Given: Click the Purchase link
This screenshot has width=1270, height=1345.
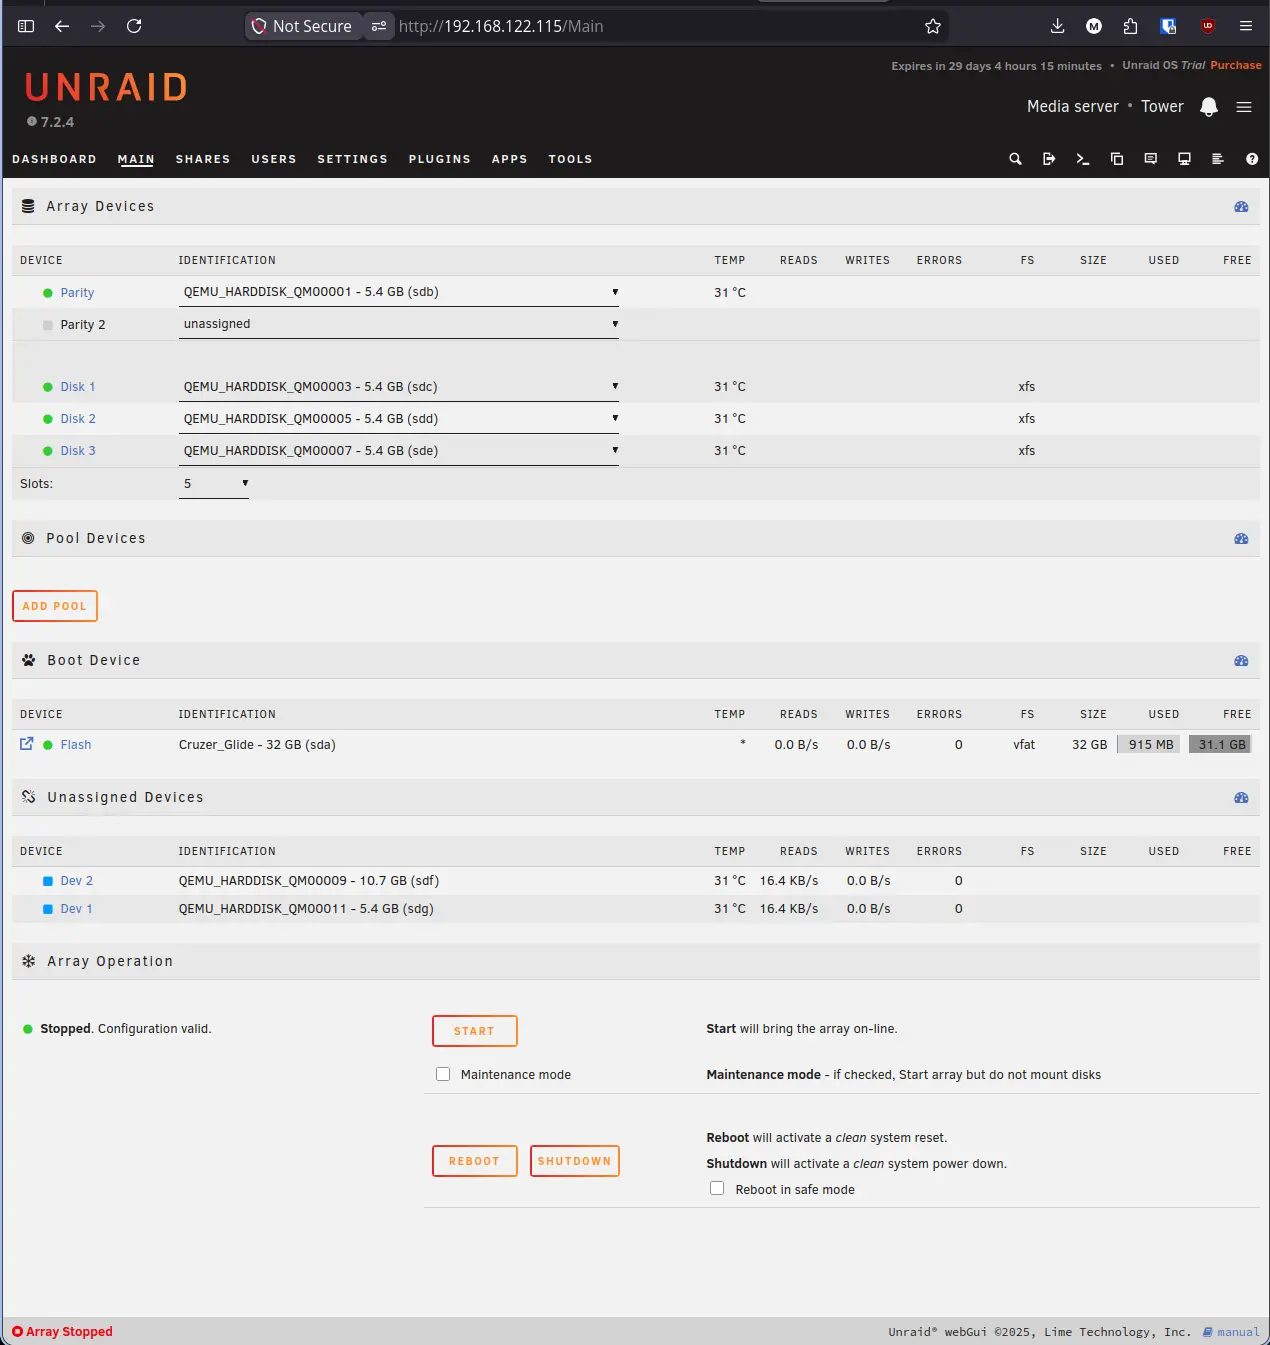Looking at the screenshot, I should (1236, 65).
